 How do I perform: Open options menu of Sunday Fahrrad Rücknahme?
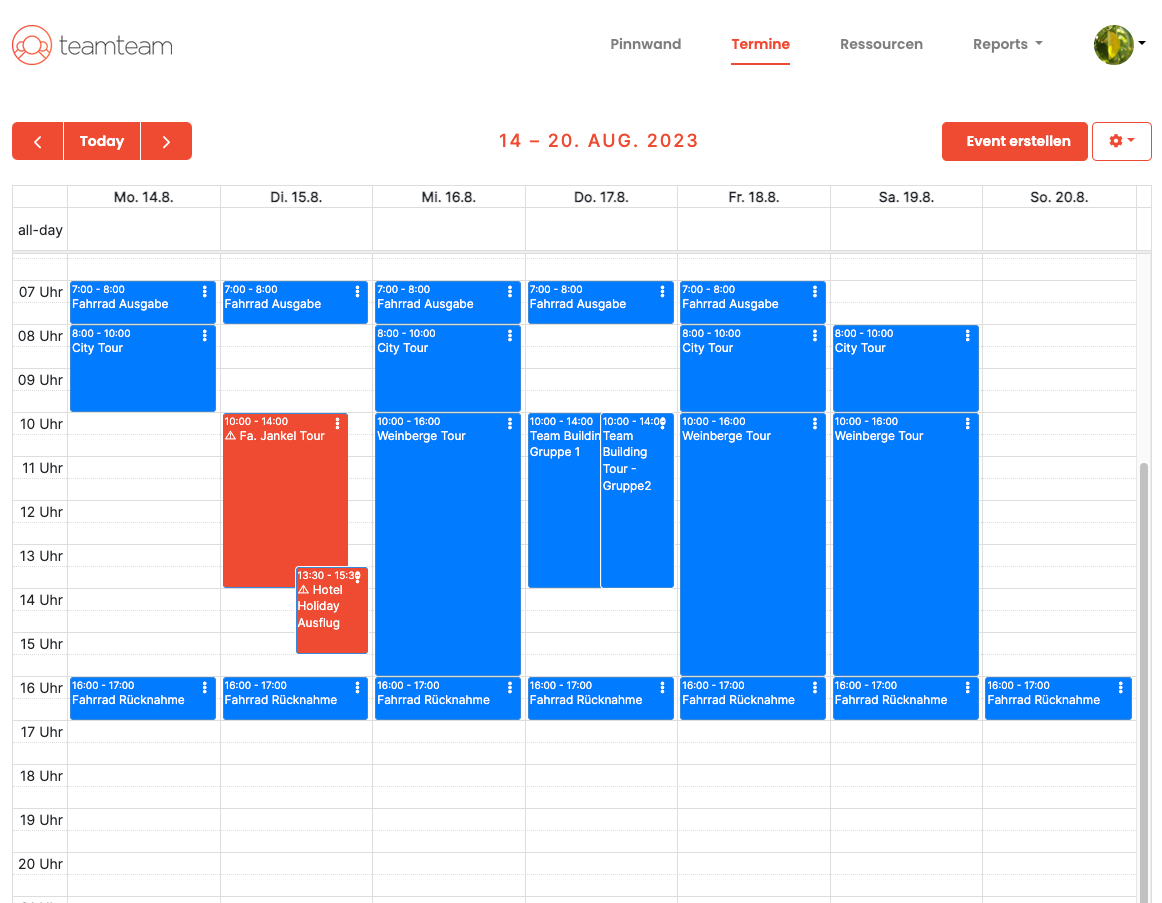pyautogui.click(x=1120, y=687)
